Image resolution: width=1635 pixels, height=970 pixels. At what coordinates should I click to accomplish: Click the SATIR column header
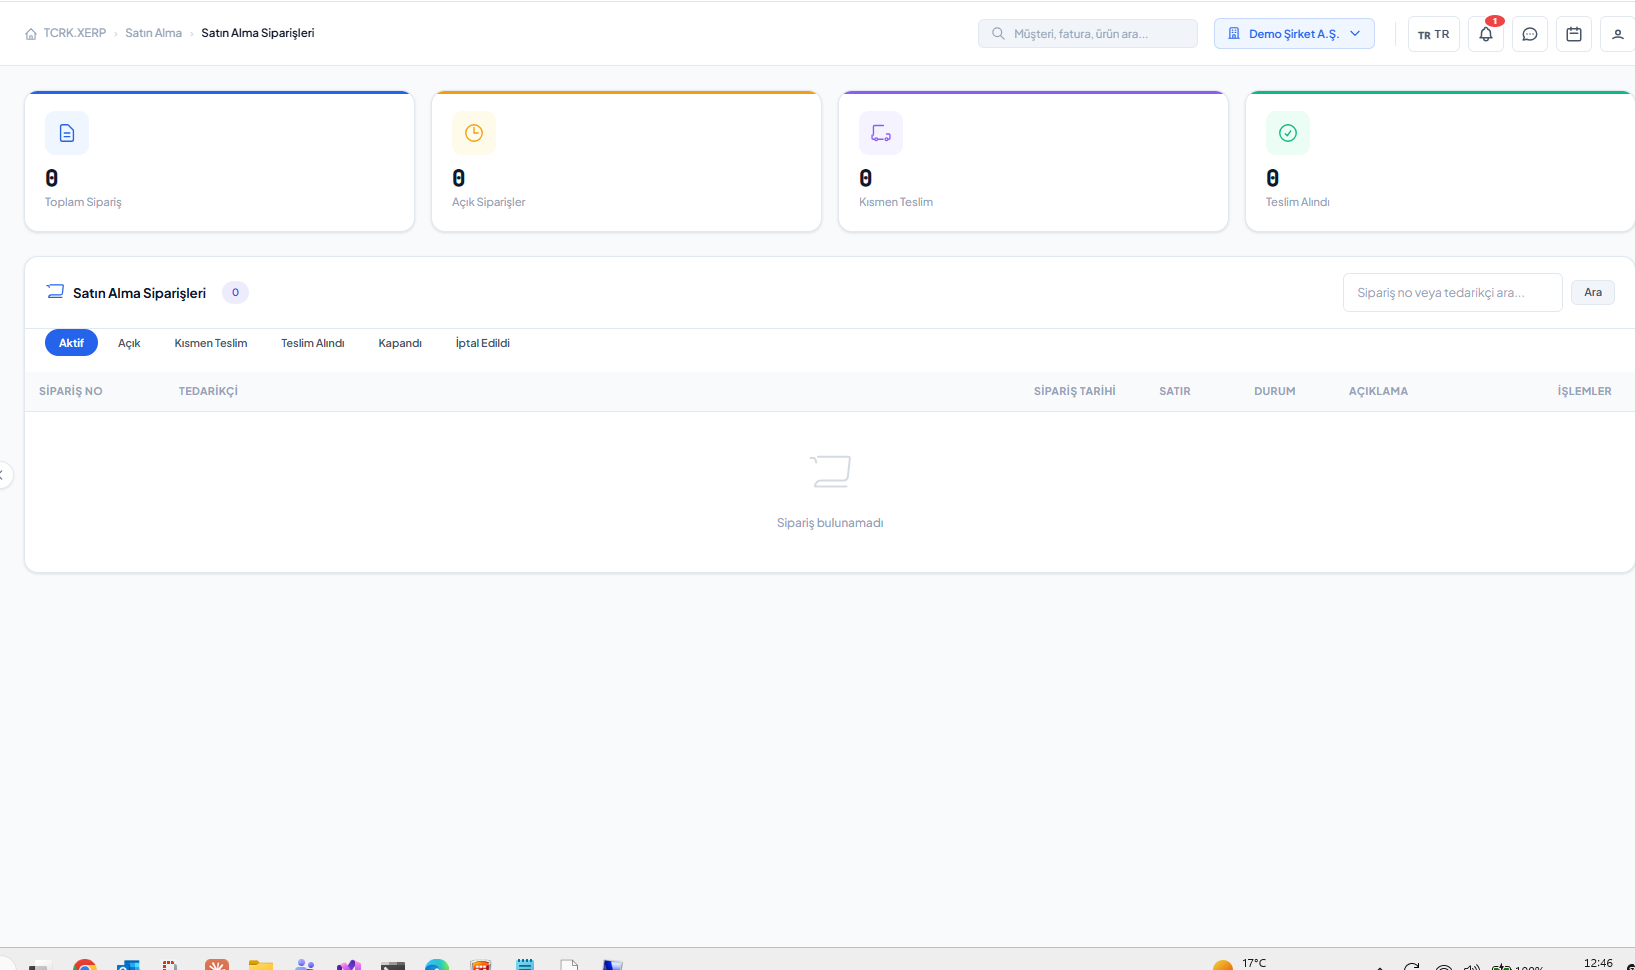pyautogui.click(x=1175, y=391)
